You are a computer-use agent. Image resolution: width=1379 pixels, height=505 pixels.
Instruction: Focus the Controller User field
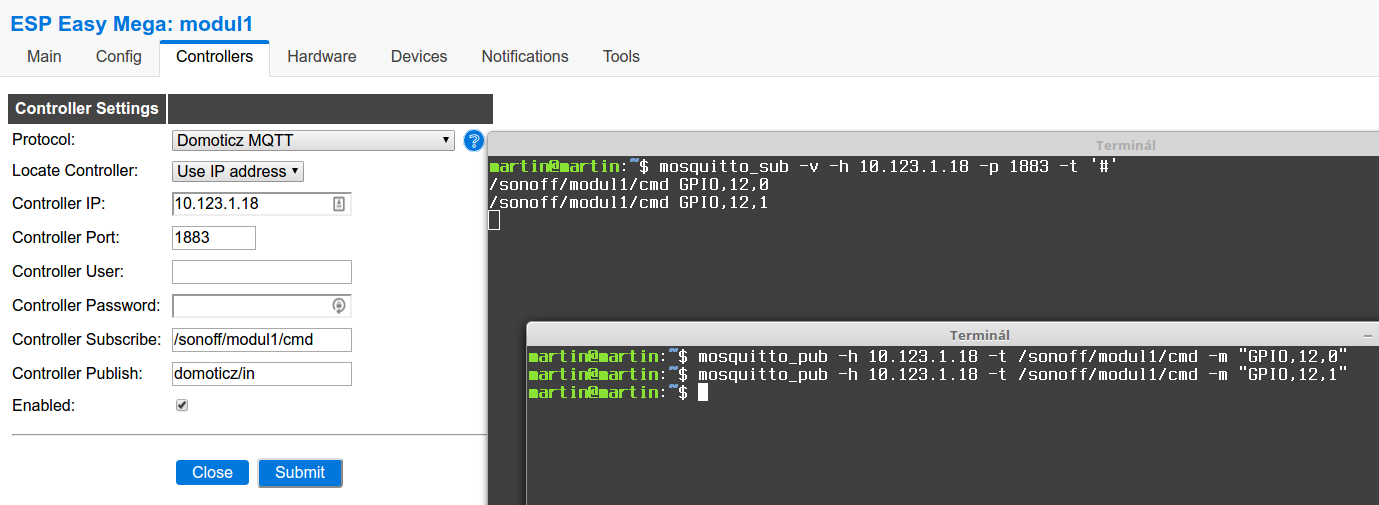(x=262, y=272)
